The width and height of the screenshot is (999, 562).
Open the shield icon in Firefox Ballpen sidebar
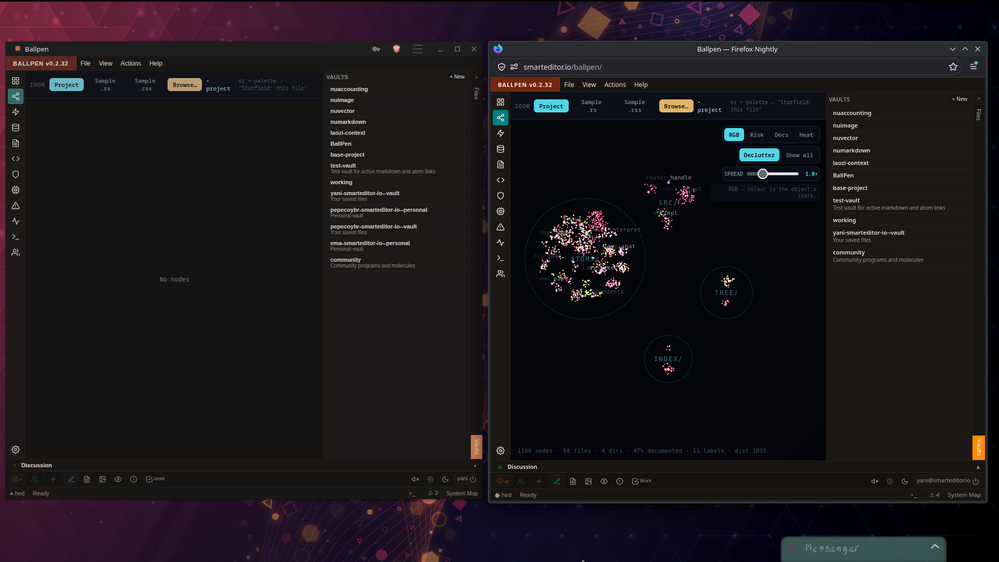[x=500, y=196]
